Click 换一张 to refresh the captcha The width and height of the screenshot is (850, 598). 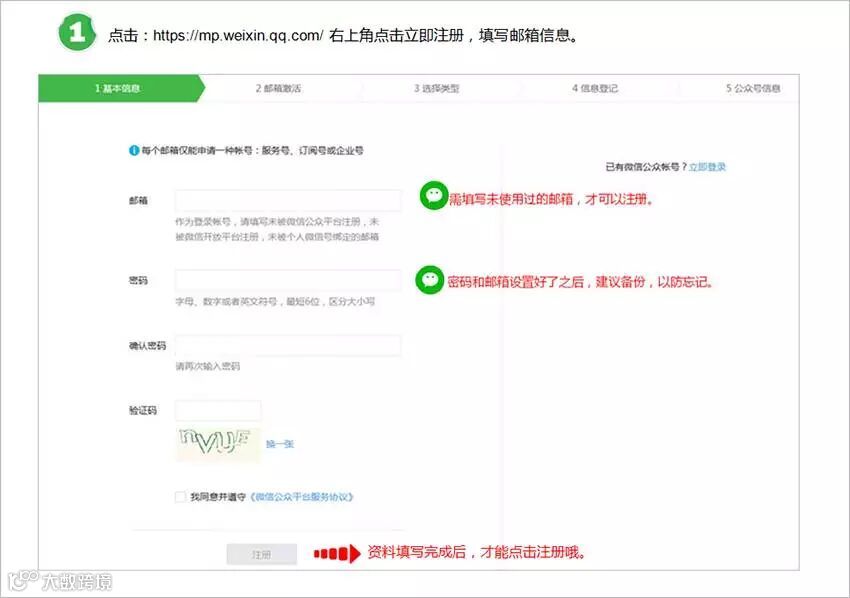click(x=280, y=444)
